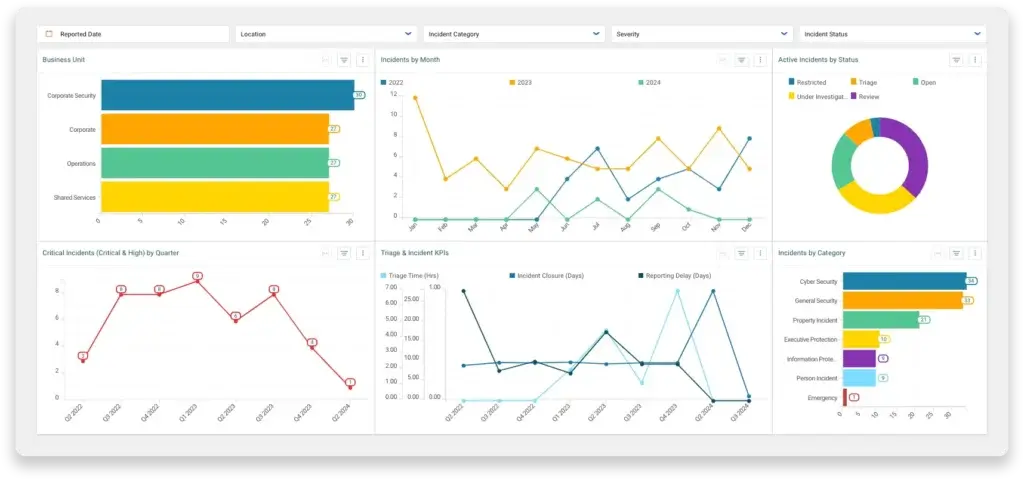Select the Corporate Security bar
Image resolution: width=1024 pixels, height=480 pixels.
click(x=227, y=95)
